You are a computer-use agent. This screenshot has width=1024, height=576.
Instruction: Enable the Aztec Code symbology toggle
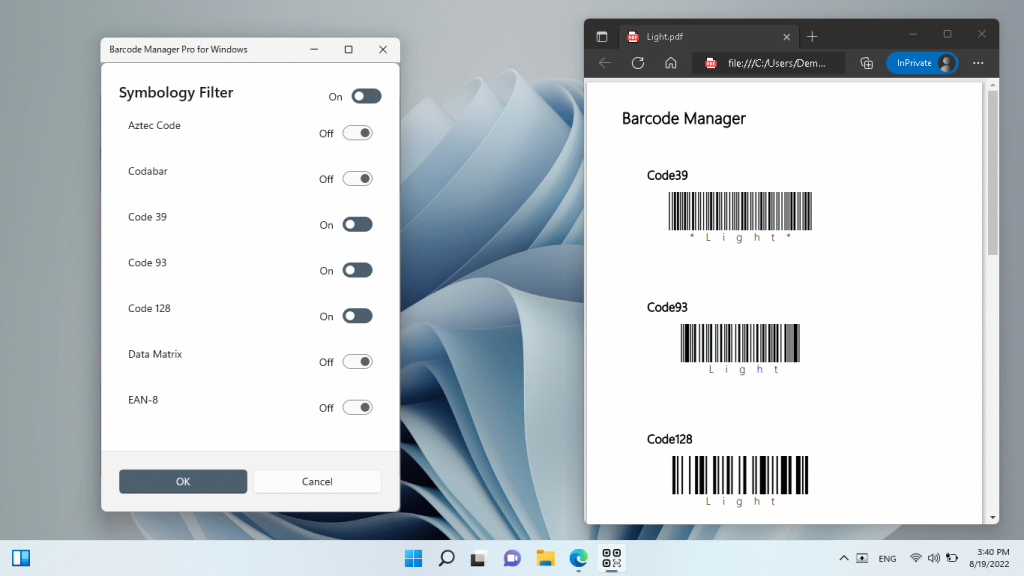click(357, 132)
